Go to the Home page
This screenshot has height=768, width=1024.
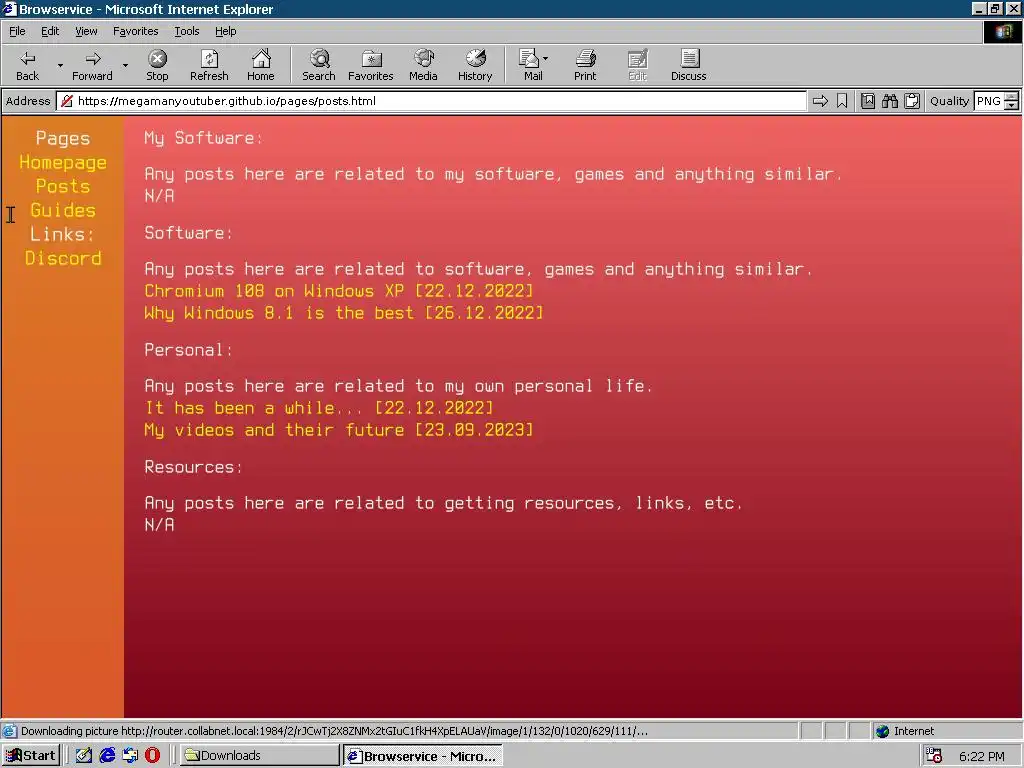261,65
